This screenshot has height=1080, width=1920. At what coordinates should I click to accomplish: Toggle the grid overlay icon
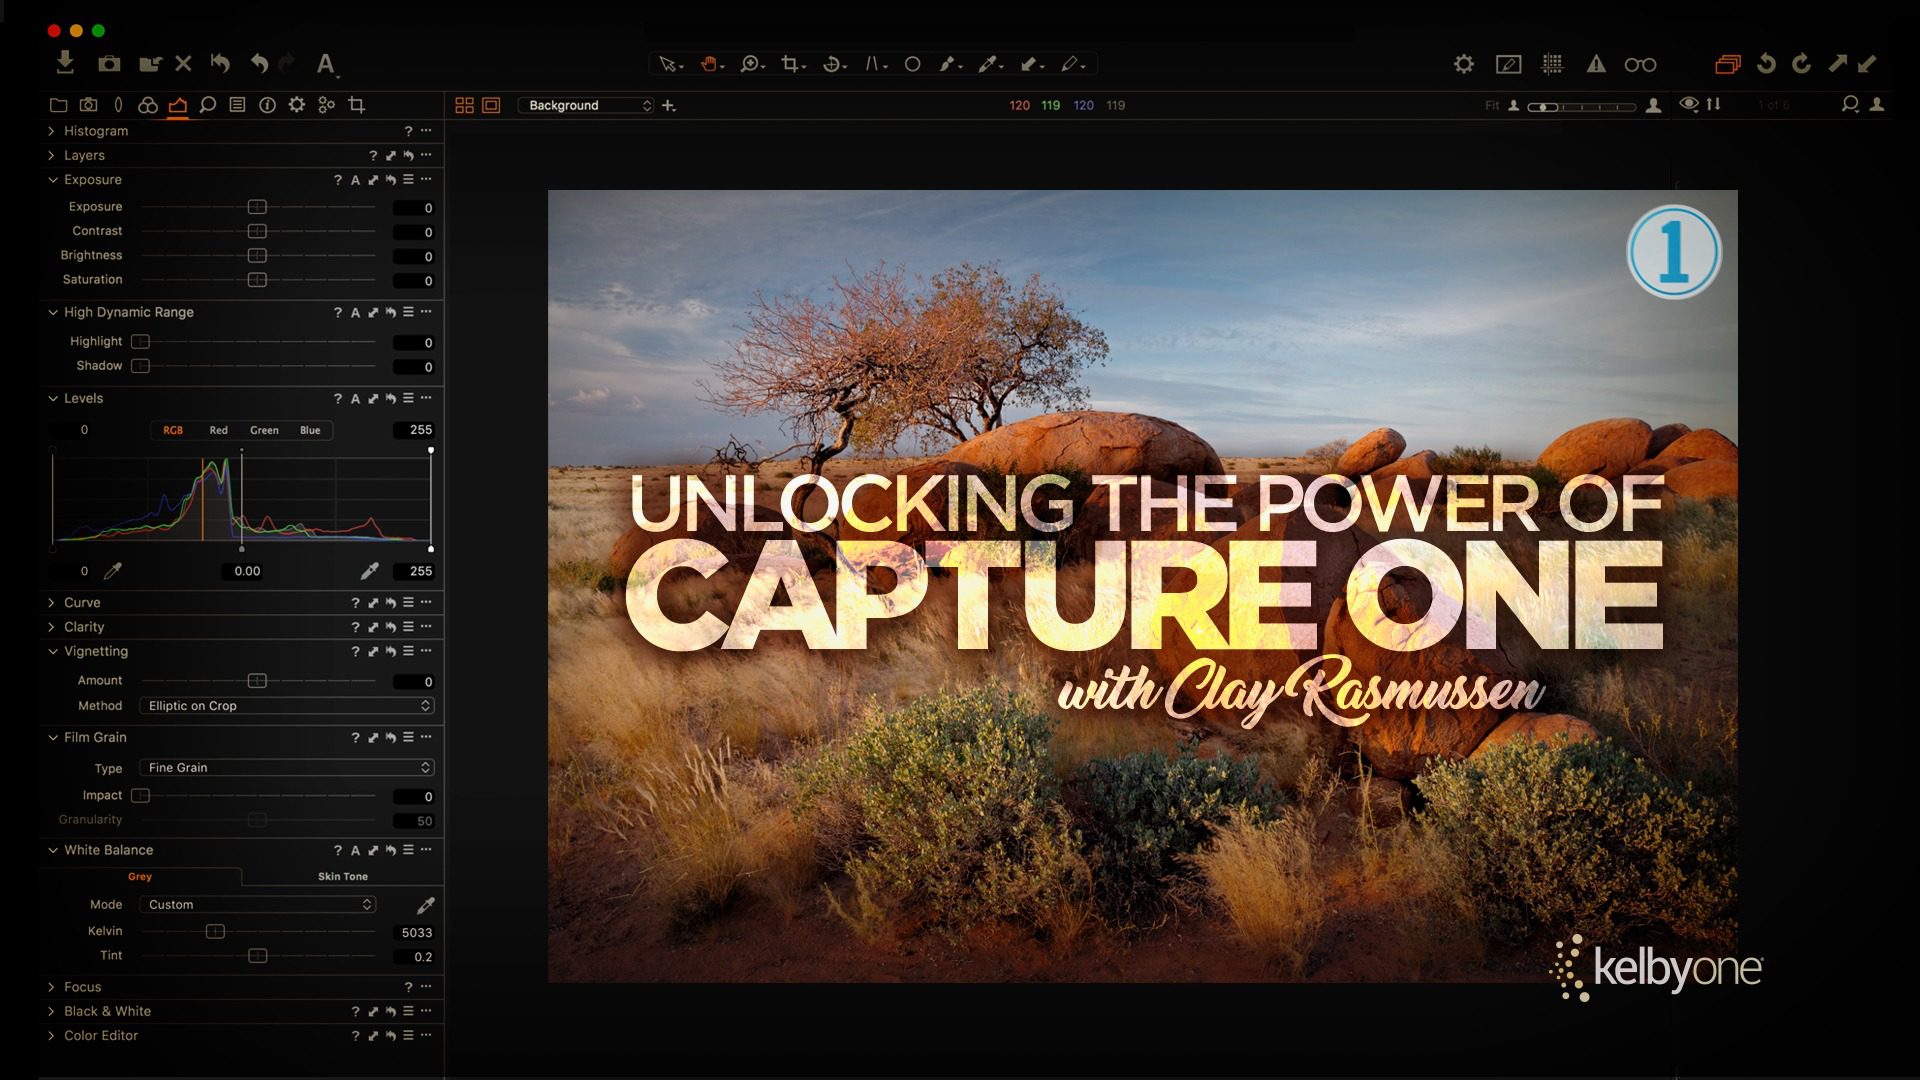coord(1552,64)
